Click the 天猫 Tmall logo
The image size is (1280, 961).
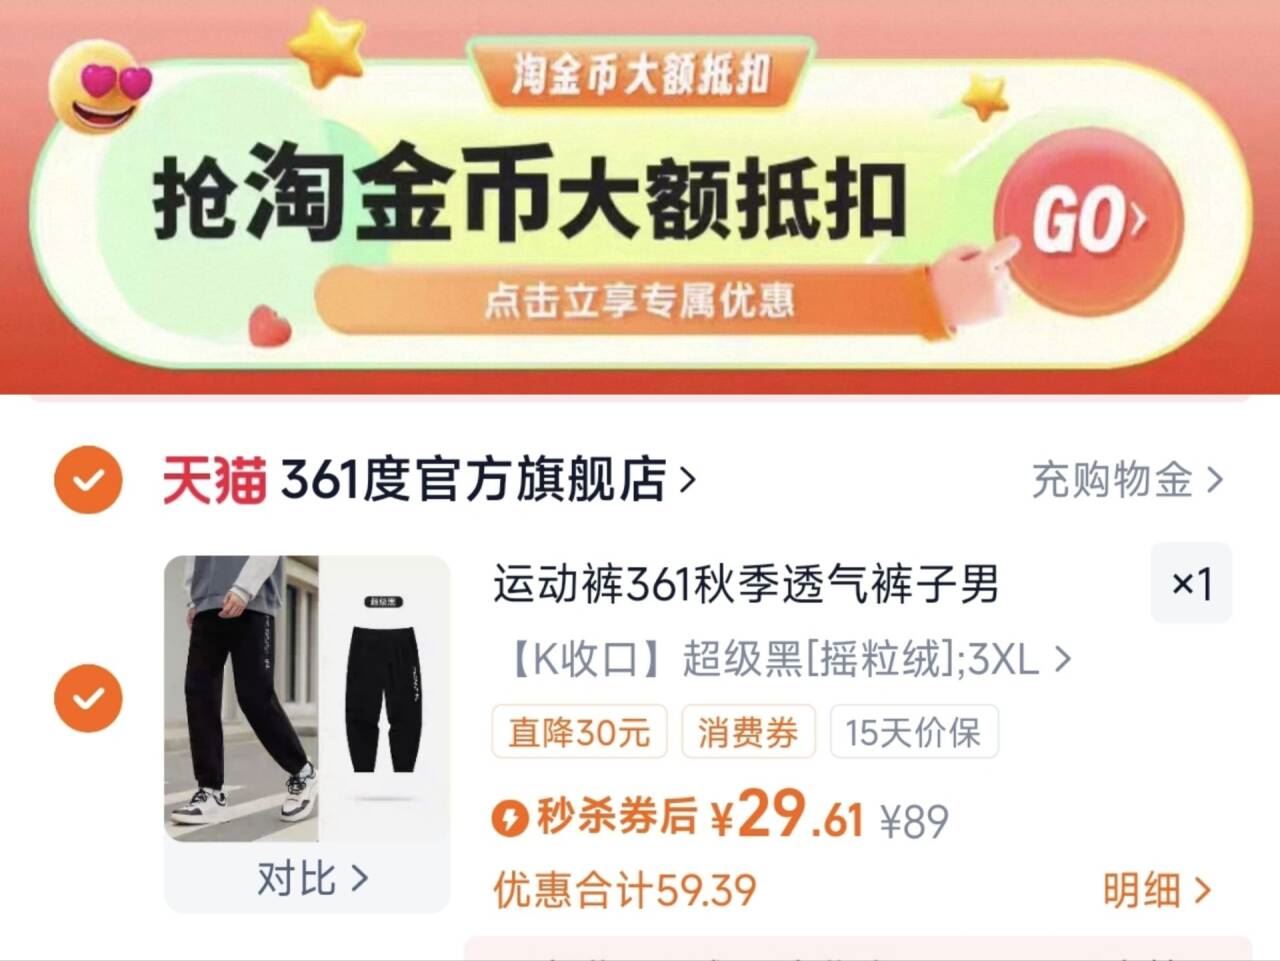(214, 481)
